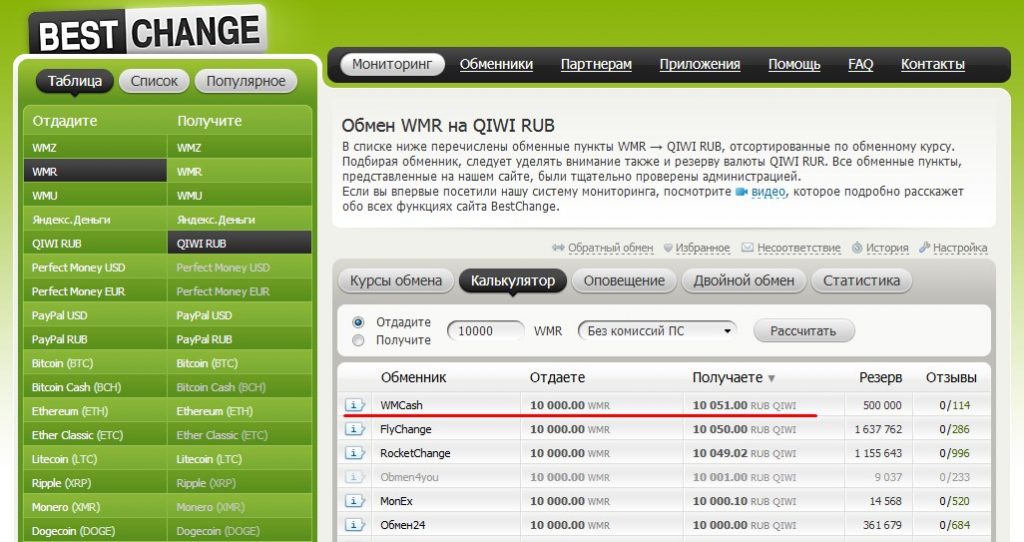Switch to the Популярное tab

(x=246, y=81)
